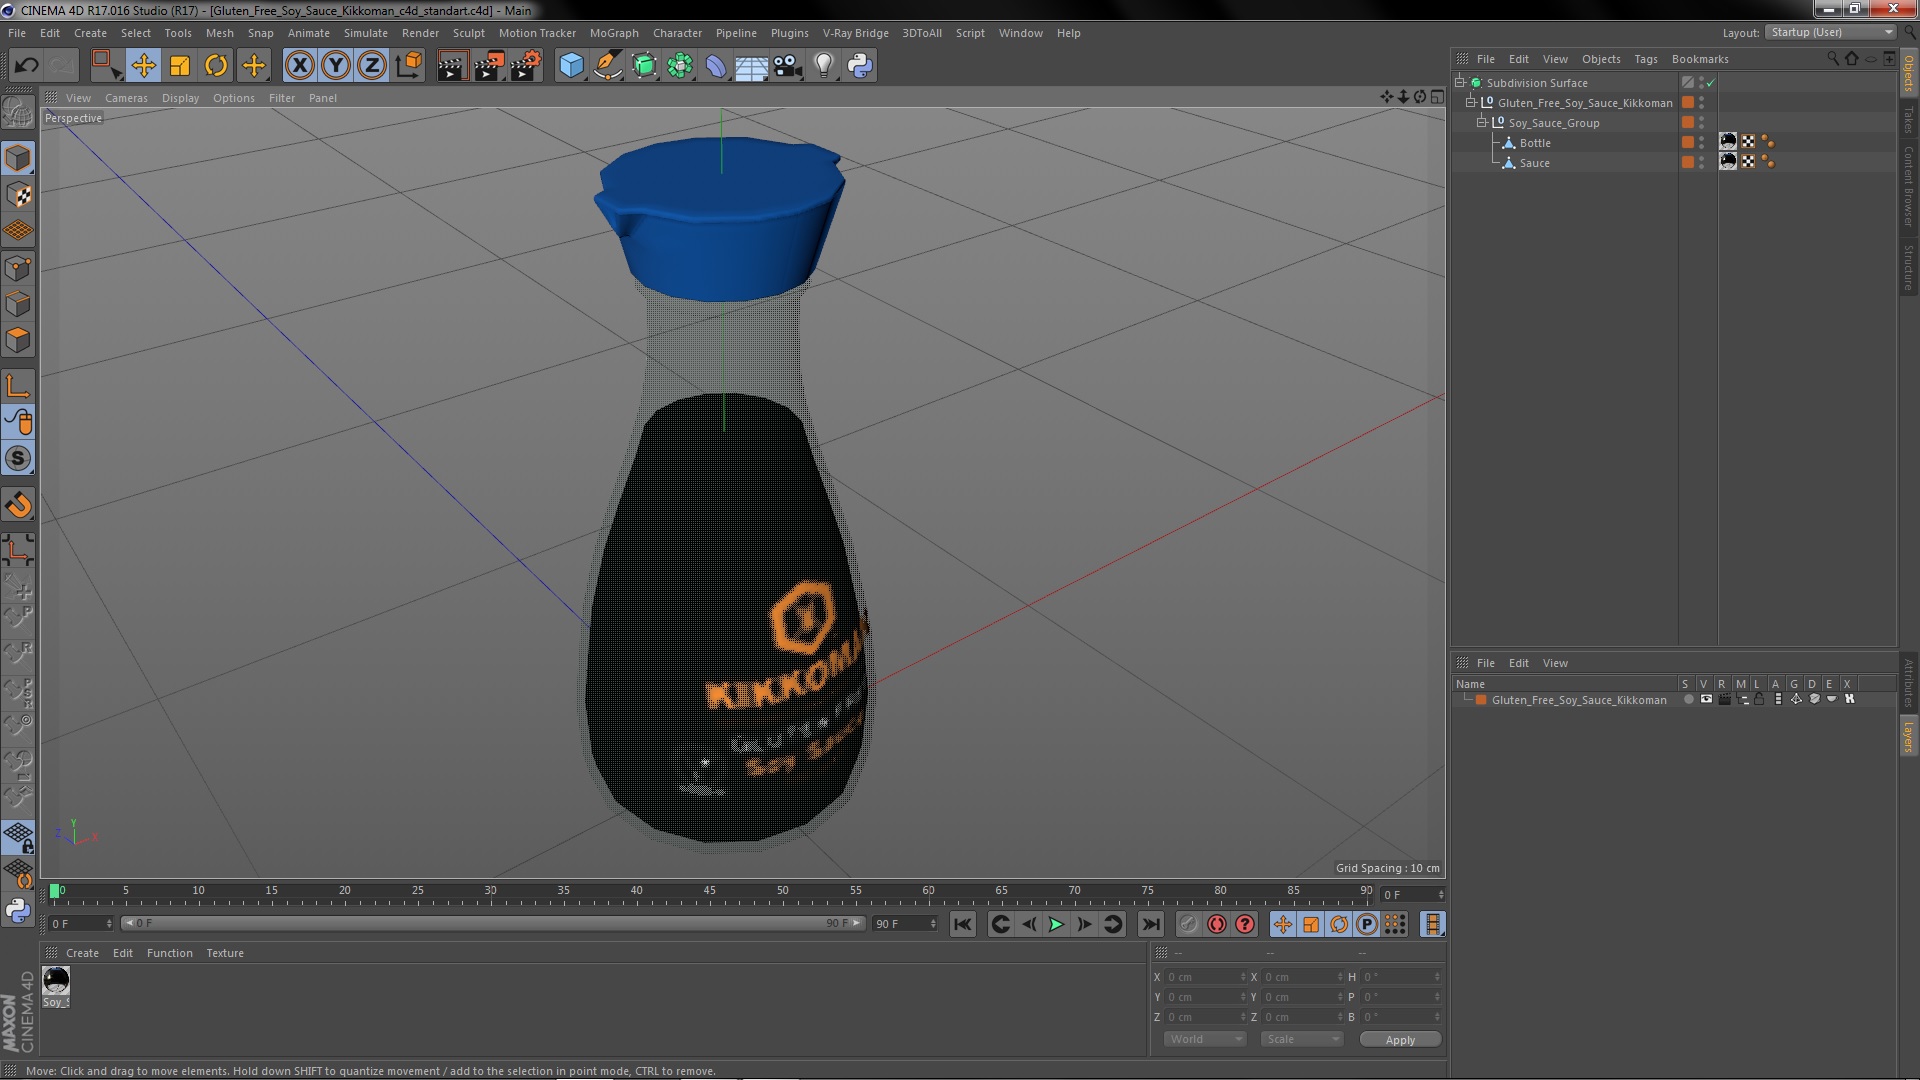Select the Scale tool in top toolbar
The width and height of the screenshot is (1920, 1080).
(180, 66)
